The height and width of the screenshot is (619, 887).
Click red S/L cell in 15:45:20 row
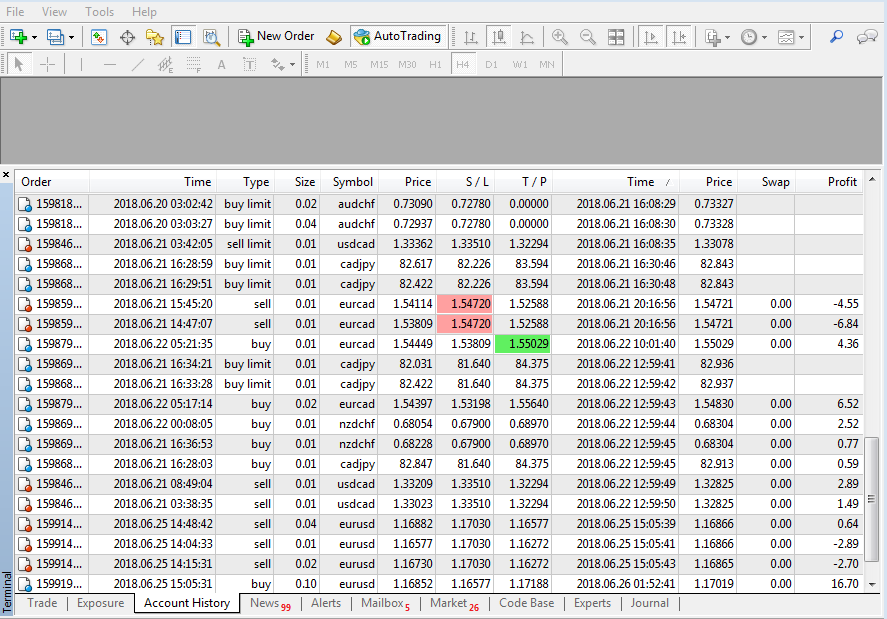point(464,304)
